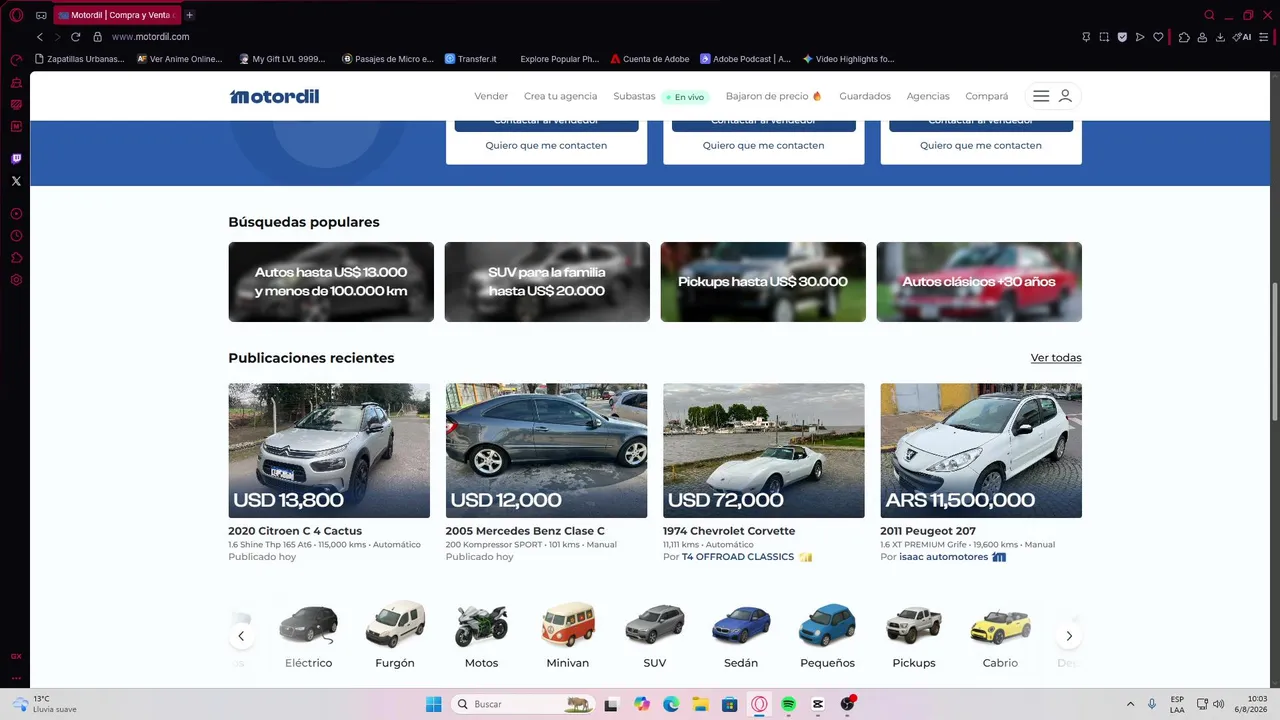Viewport: 1280px width, 720px height.
Task: Go back to the previous page
Action: pyautogui.click(x=40, y=37)
